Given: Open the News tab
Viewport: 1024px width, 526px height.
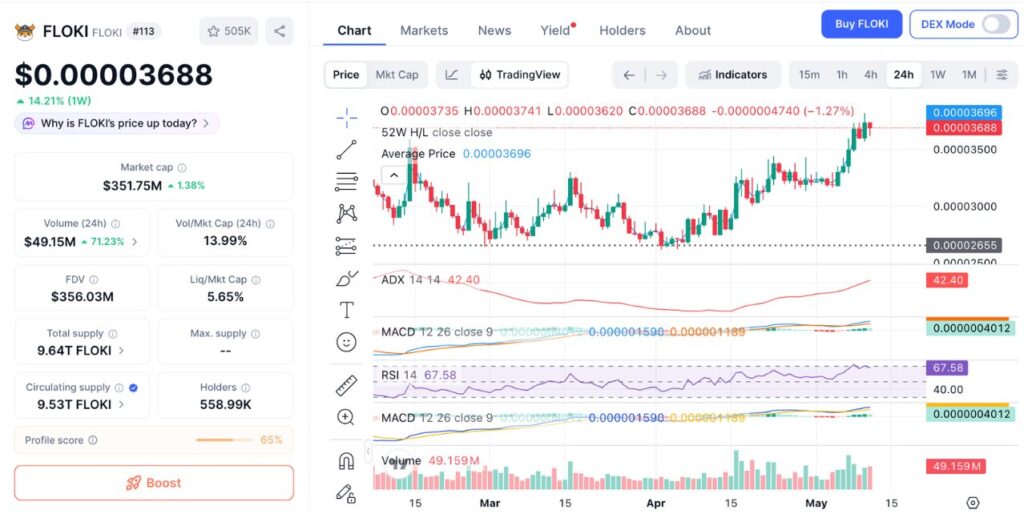Looking at the screenshot, I should click(x=494, y=31).
